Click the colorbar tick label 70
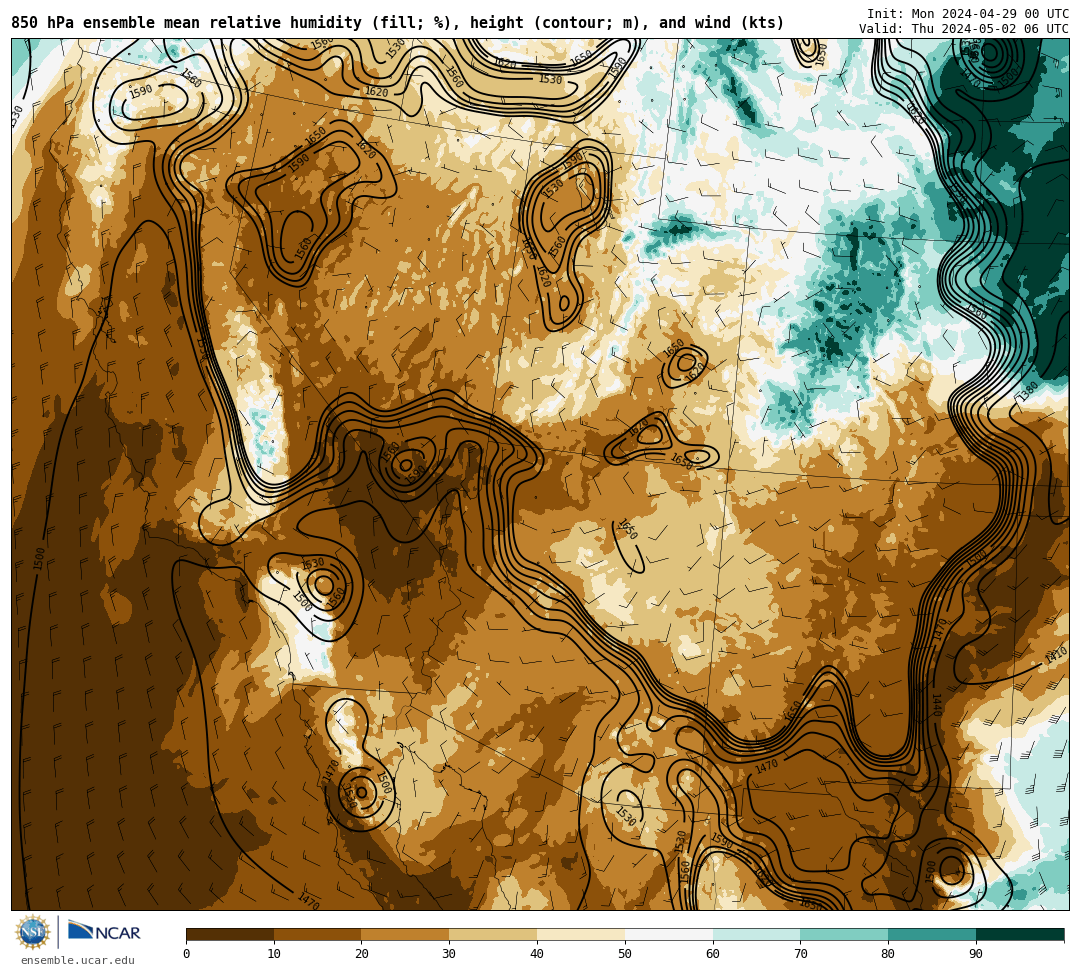The height and width of the screenshot is (973, 1080). pyautogui.click(x=801, y=954)
